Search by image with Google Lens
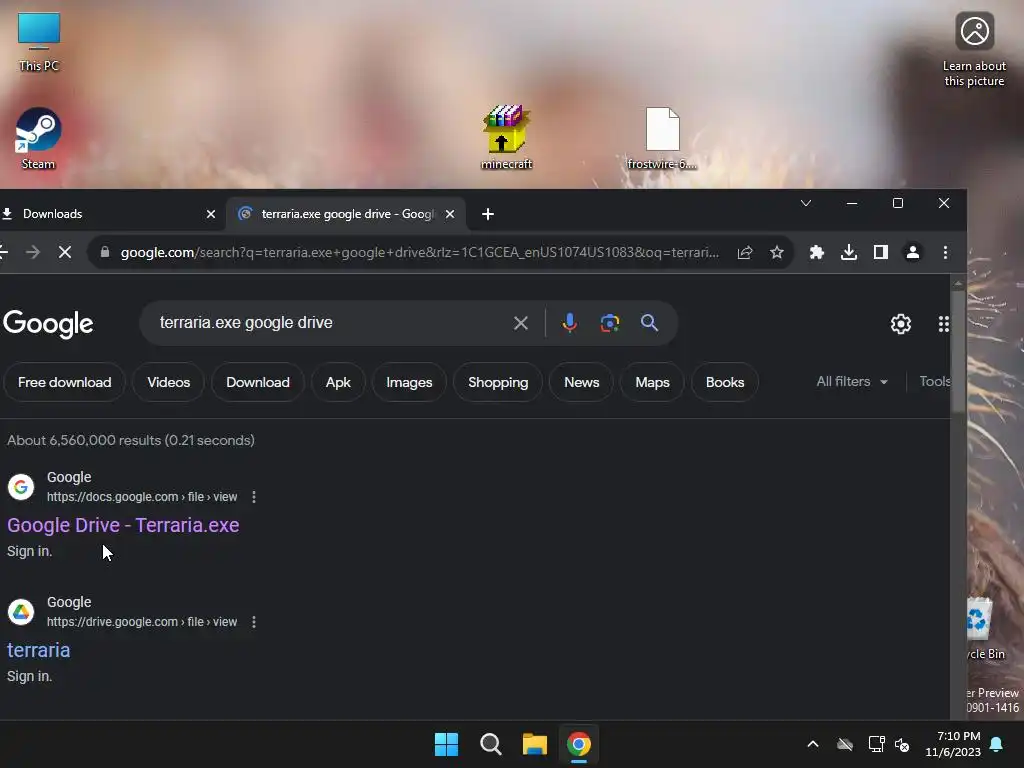Screen dimensions: 1024x768 point(609,323)
